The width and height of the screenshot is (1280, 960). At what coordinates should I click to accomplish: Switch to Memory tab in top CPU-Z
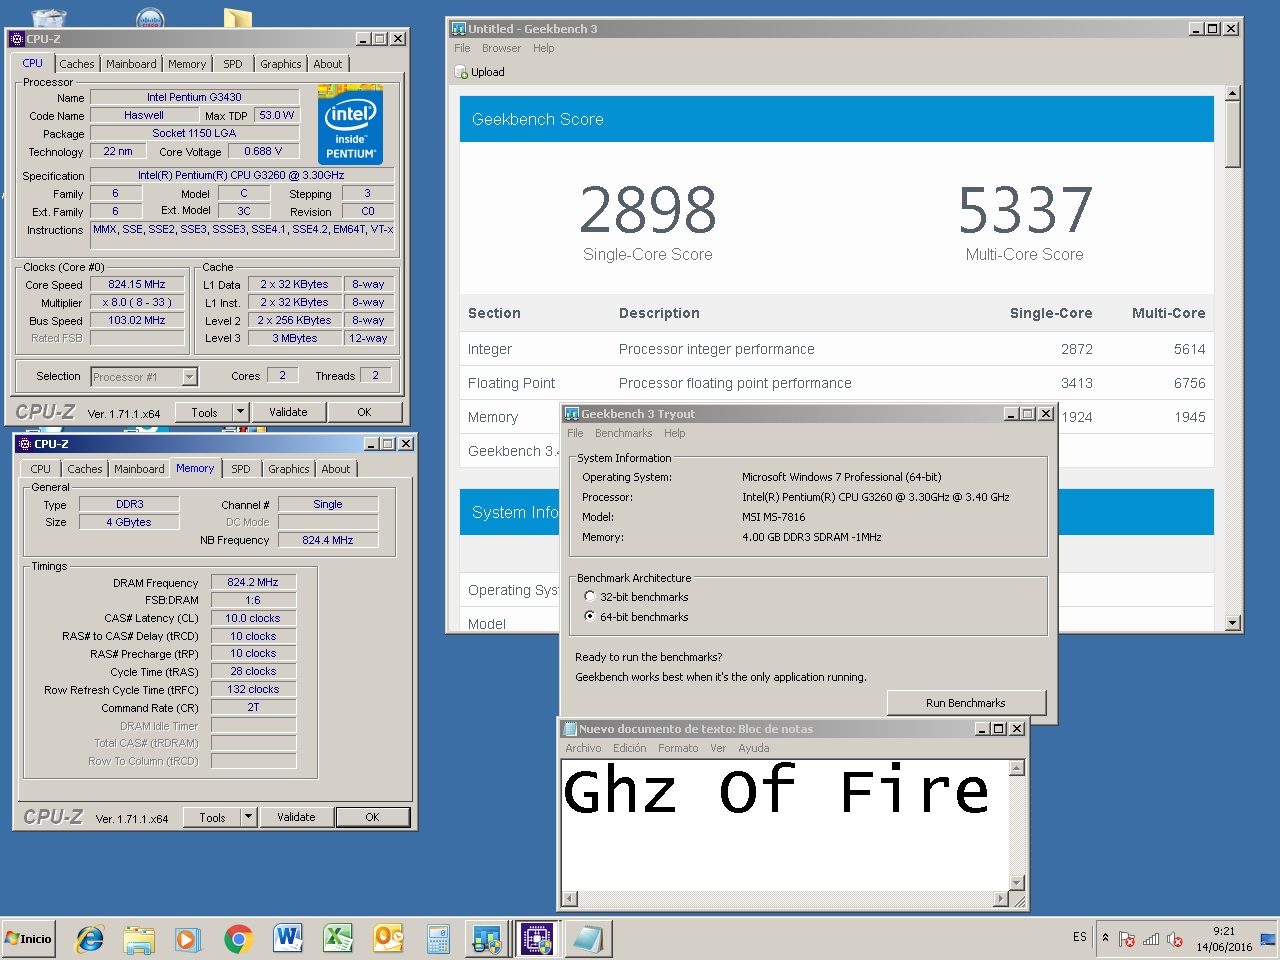[x=187, y=64]
